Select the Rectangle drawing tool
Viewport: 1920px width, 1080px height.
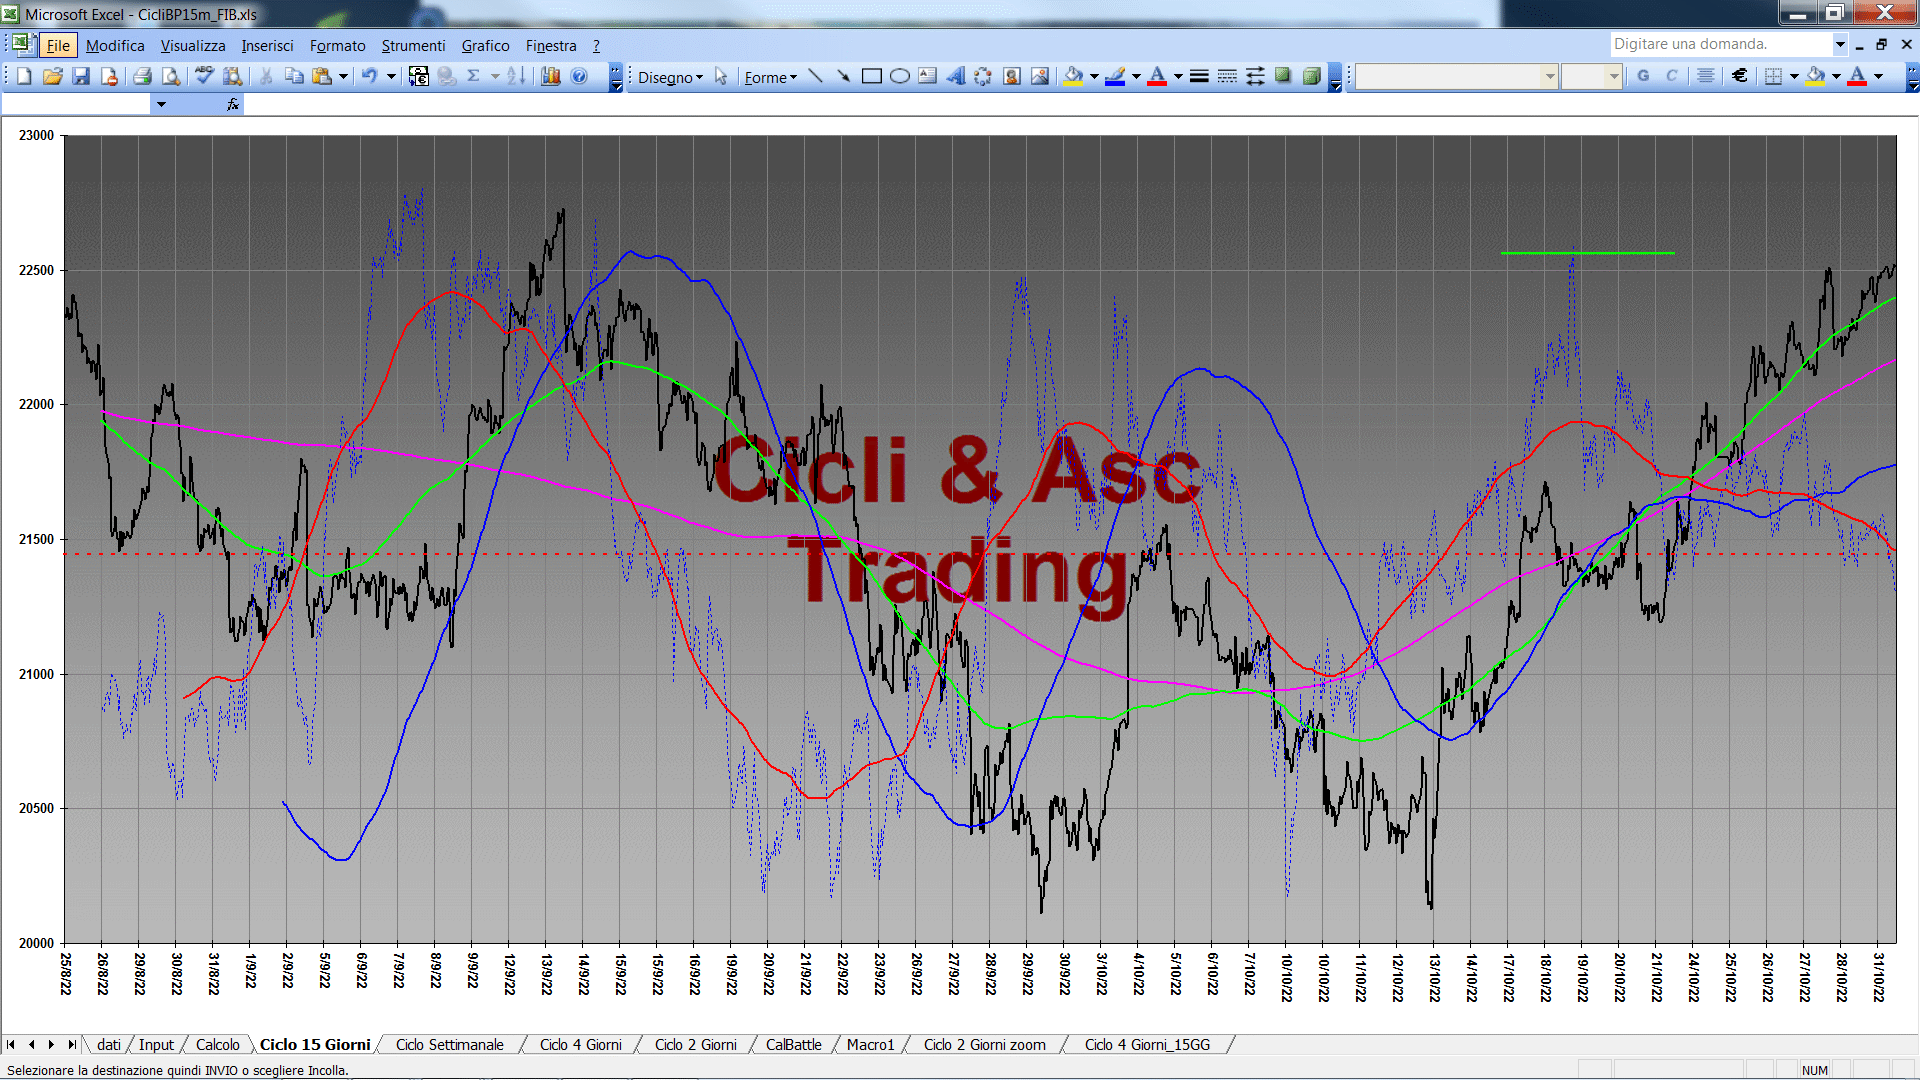872,76
